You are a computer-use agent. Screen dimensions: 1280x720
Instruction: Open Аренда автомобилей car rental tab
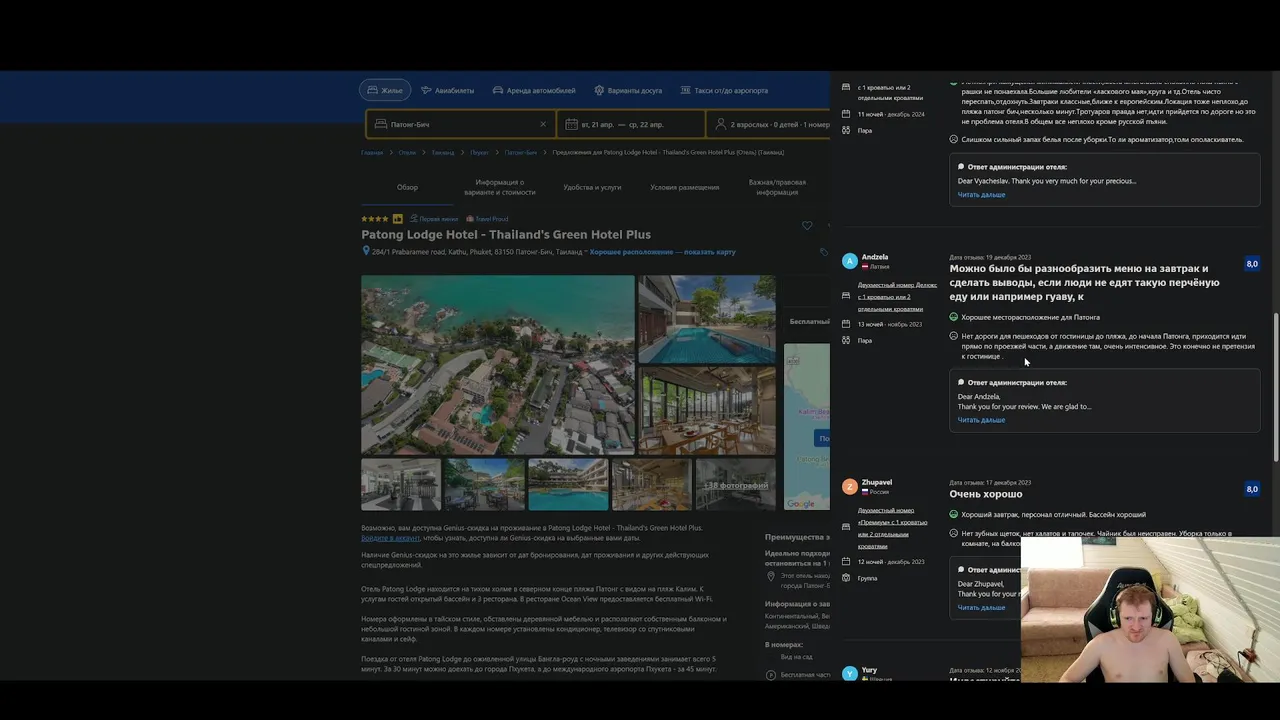pos(534,90)
